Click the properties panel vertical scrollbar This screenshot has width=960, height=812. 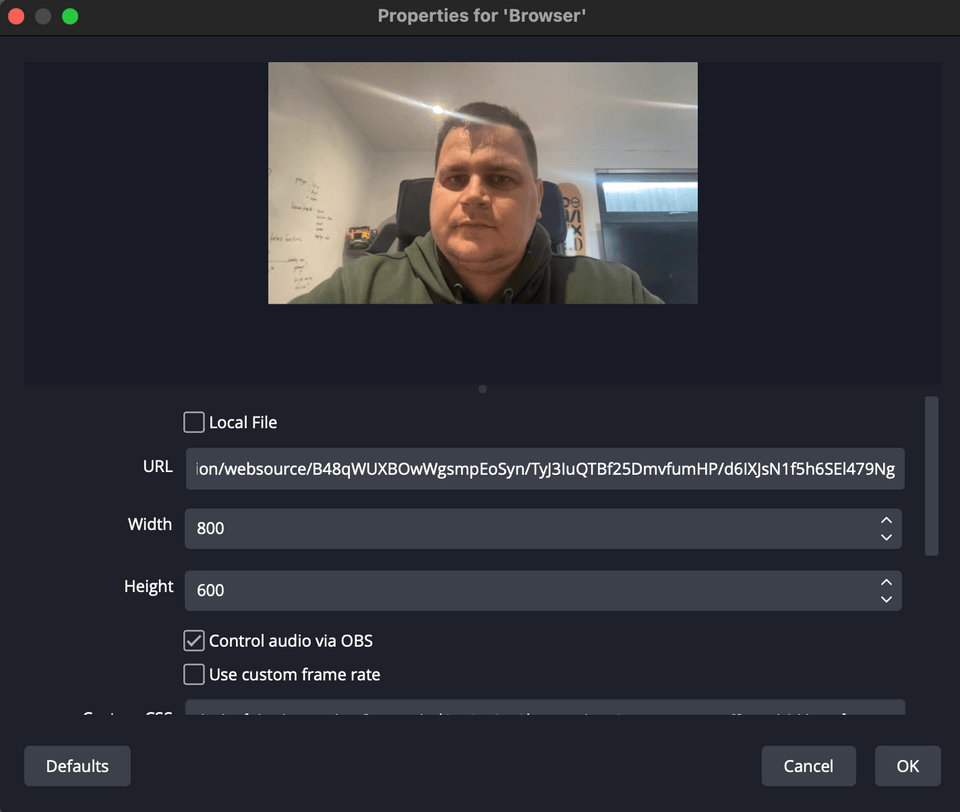pos(931,475)
